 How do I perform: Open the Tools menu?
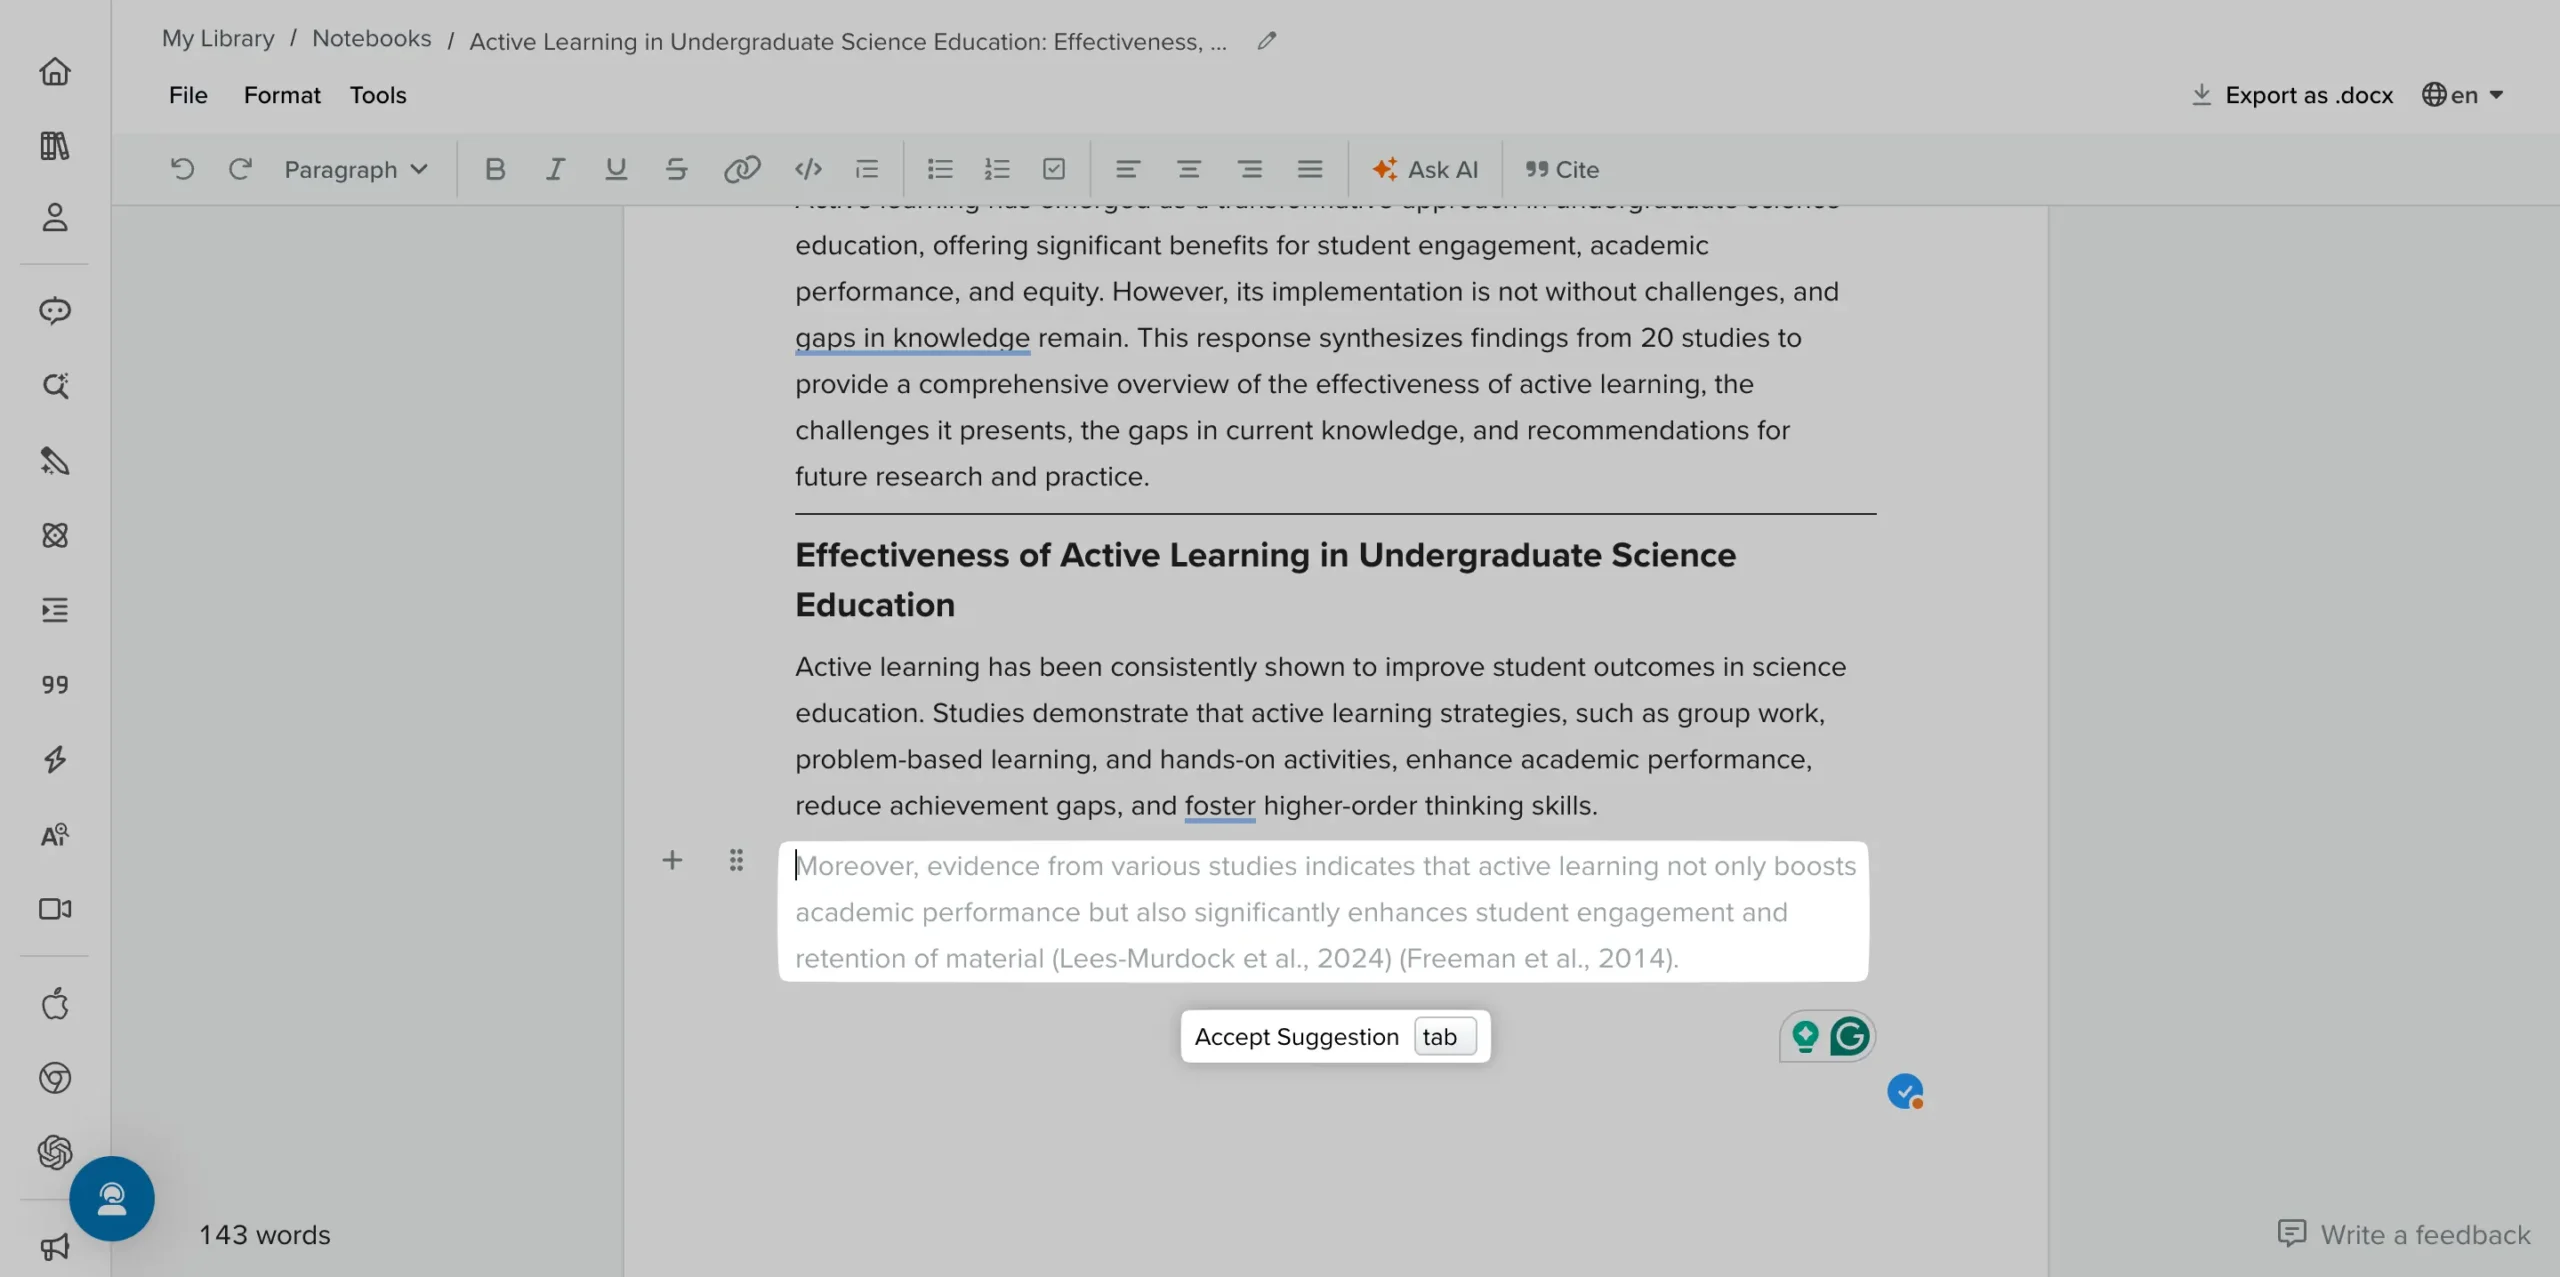(x=378, y=95)
